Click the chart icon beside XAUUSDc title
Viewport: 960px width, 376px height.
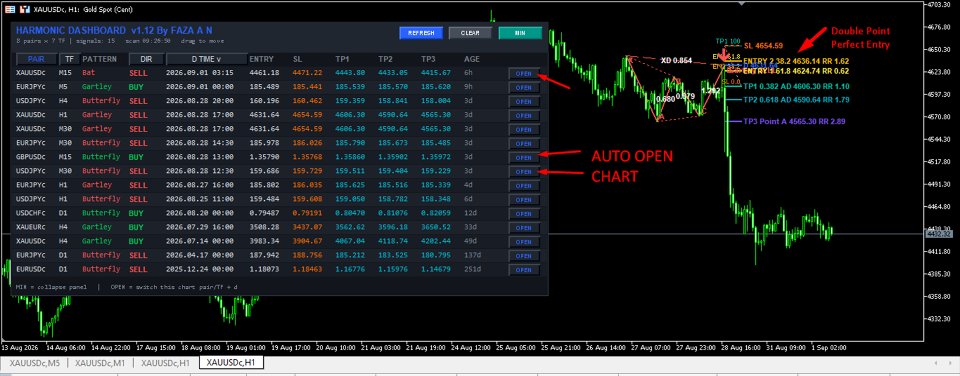pyautogui.click(x=25, y=9)
